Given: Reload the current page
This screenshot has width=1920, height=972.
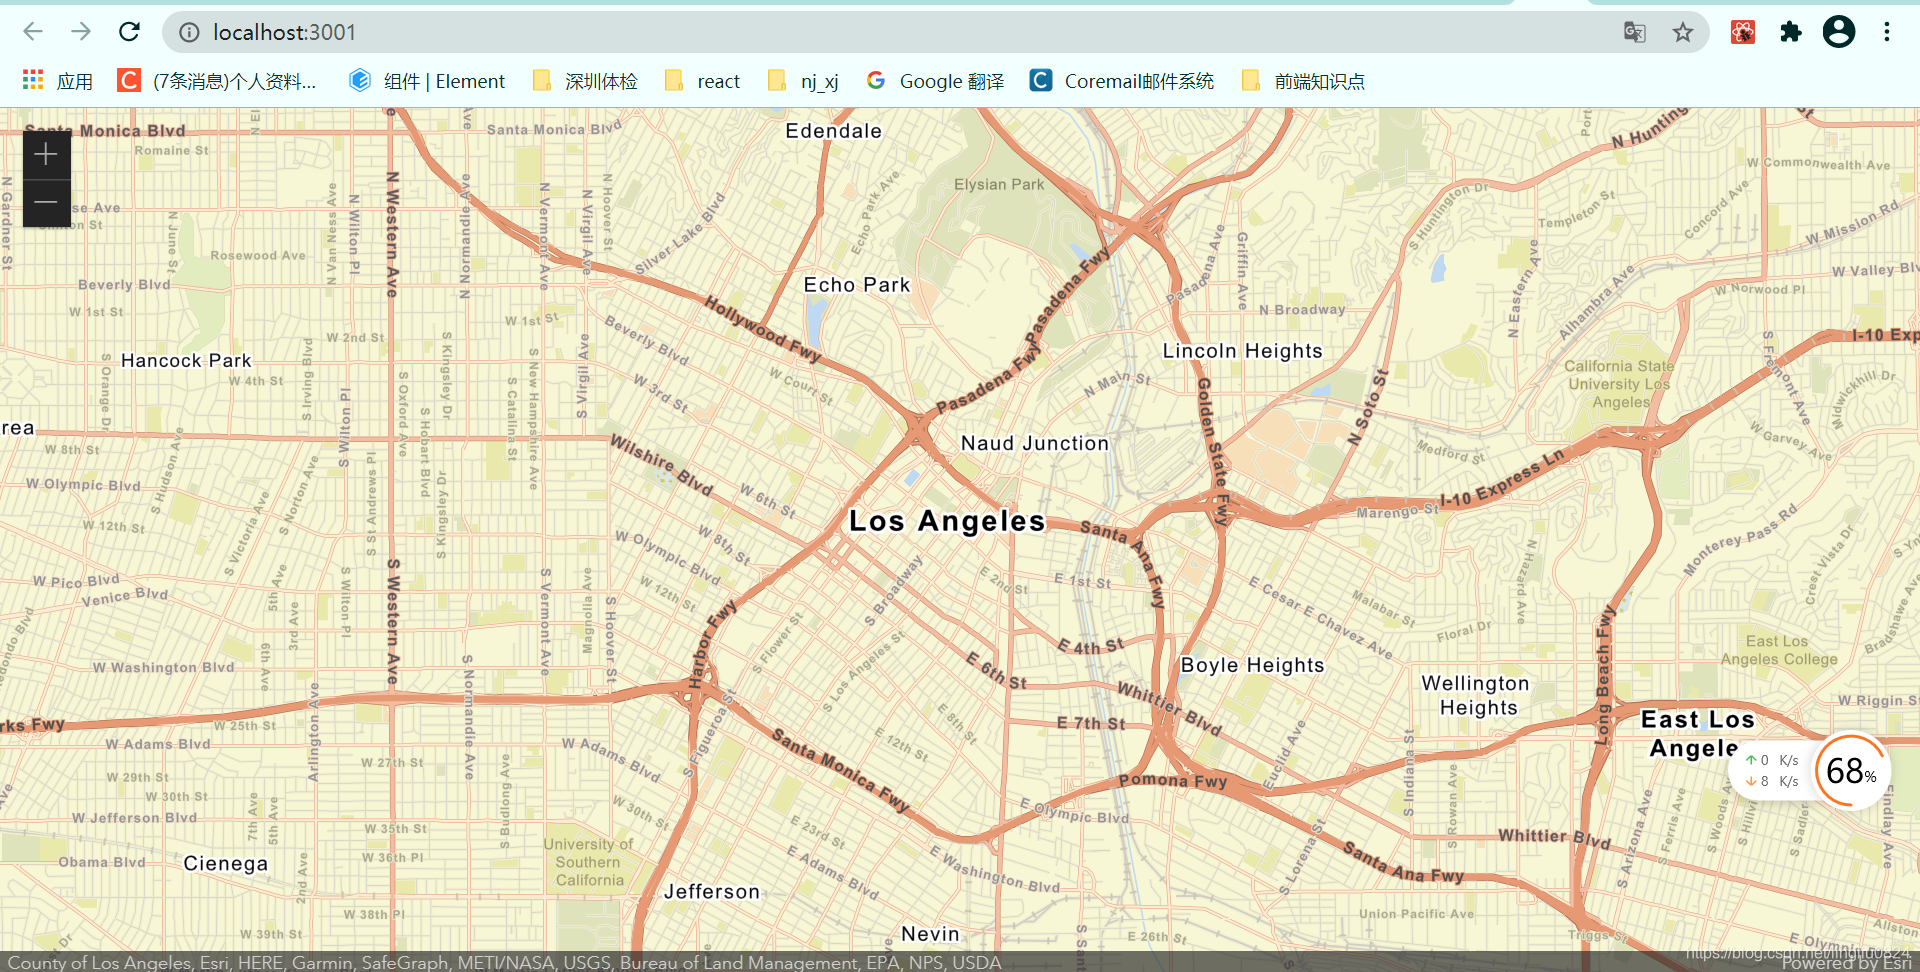Looking at the screenshot, I should [x=129, y=32].
